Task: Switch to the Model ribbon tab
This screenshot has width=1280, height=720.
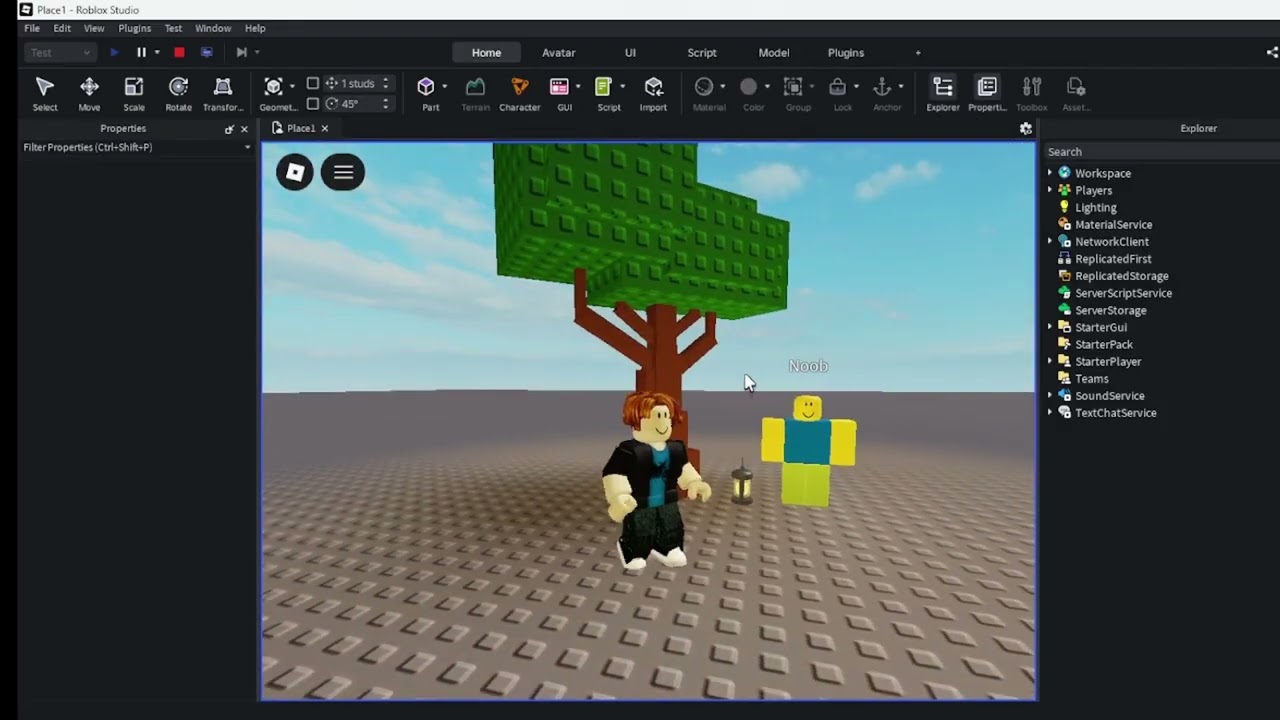Action: coord(773,52)
